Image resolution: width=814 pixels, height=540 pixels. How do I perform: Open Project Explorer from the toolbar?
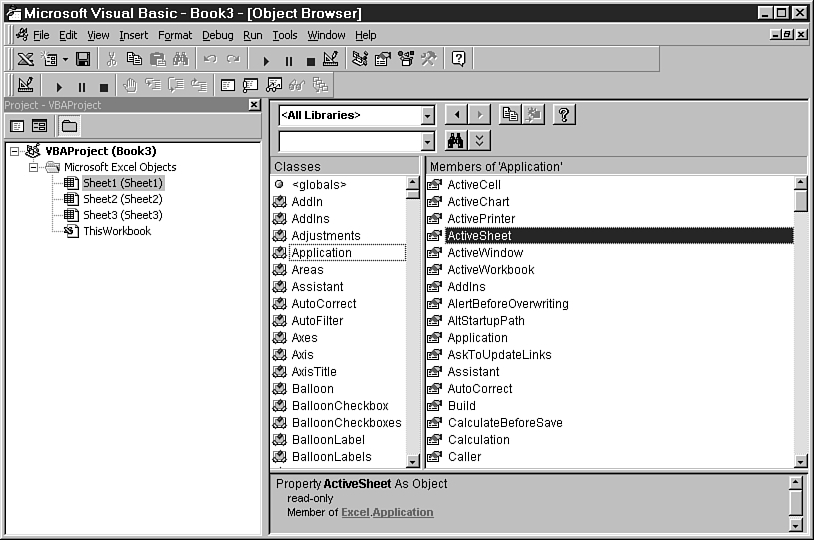coord(359,60)
